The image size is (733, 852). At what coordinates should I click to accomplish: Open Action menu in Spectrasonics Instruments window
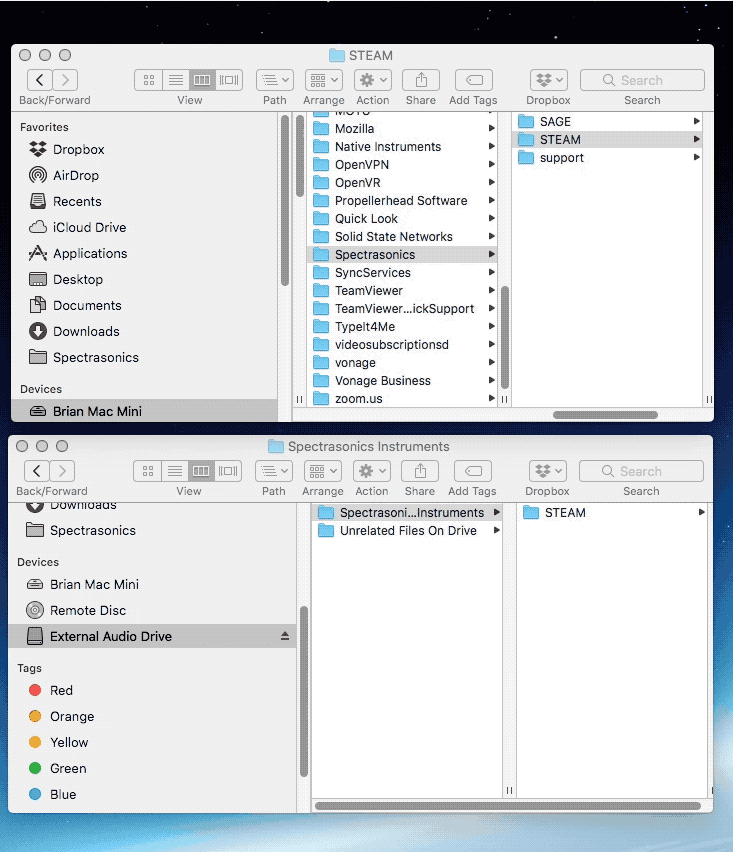(x=372, y=471)
